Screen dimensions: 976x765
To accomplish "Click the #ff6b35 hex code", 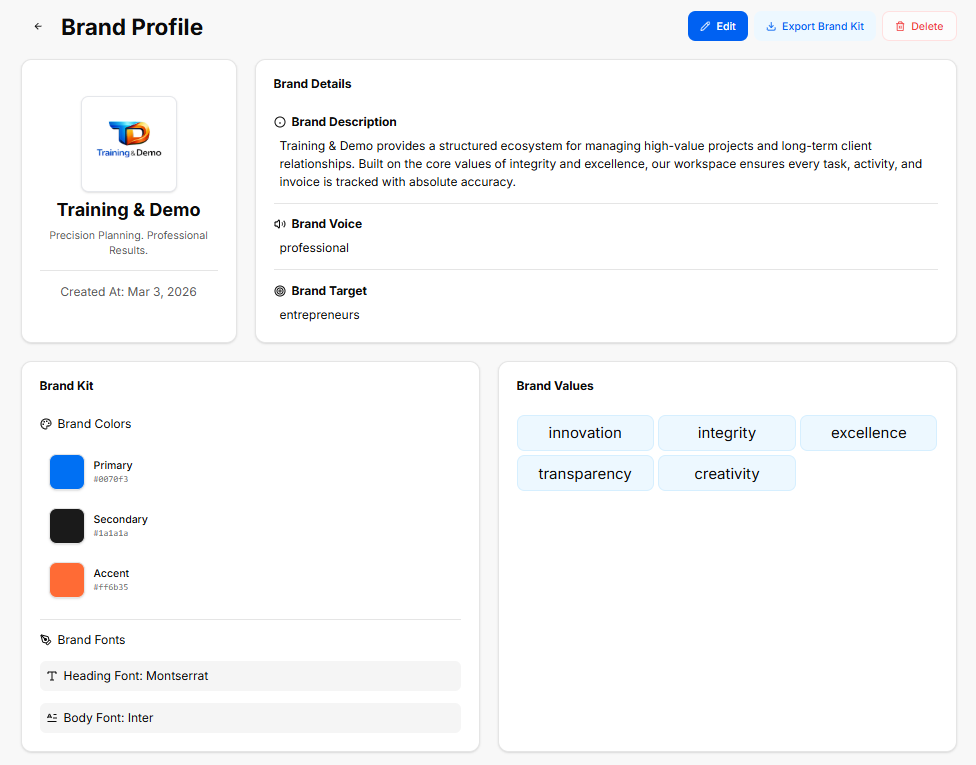I will (x=111, y=588).
